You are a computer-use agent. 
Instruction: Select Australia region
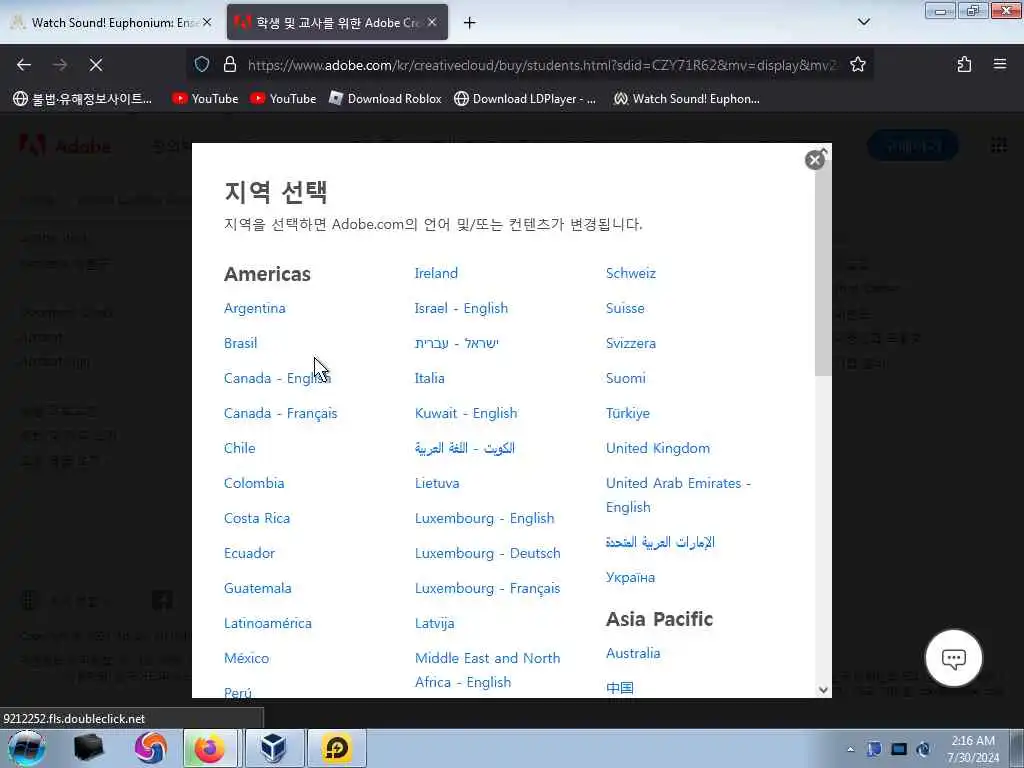(x=633, y=654)
